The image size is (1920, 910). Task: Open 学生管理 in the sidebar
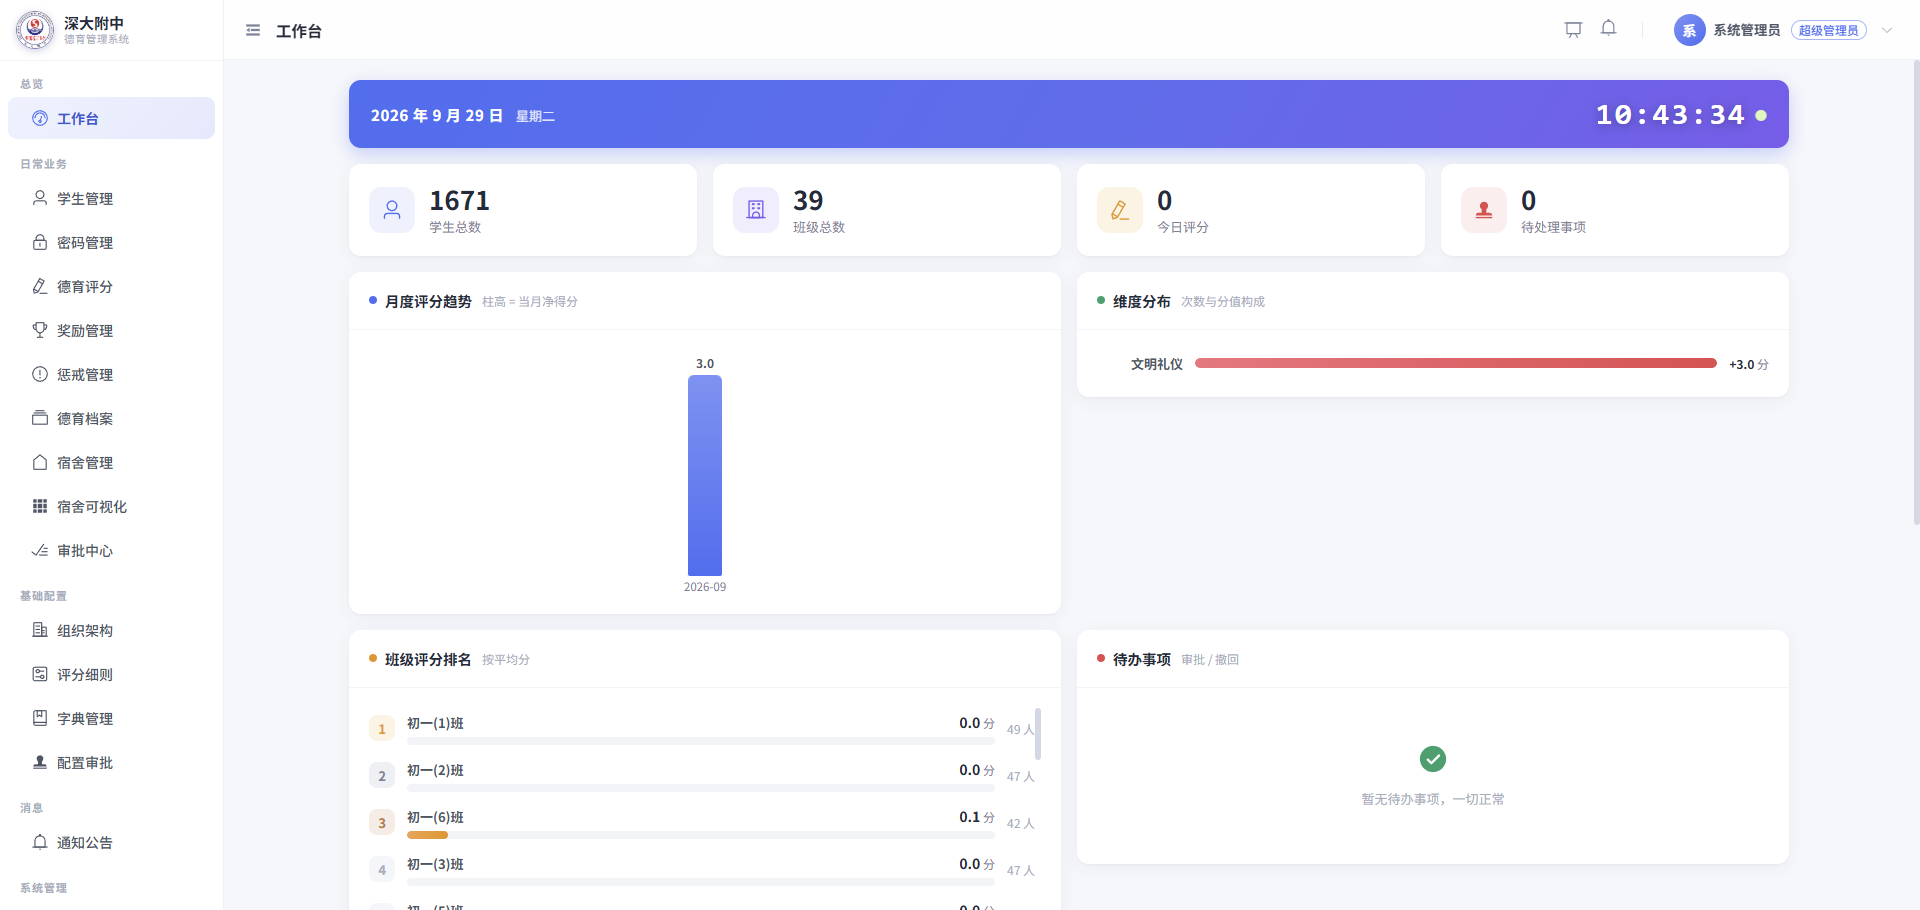pyautogui.click(x=111, y=198)
